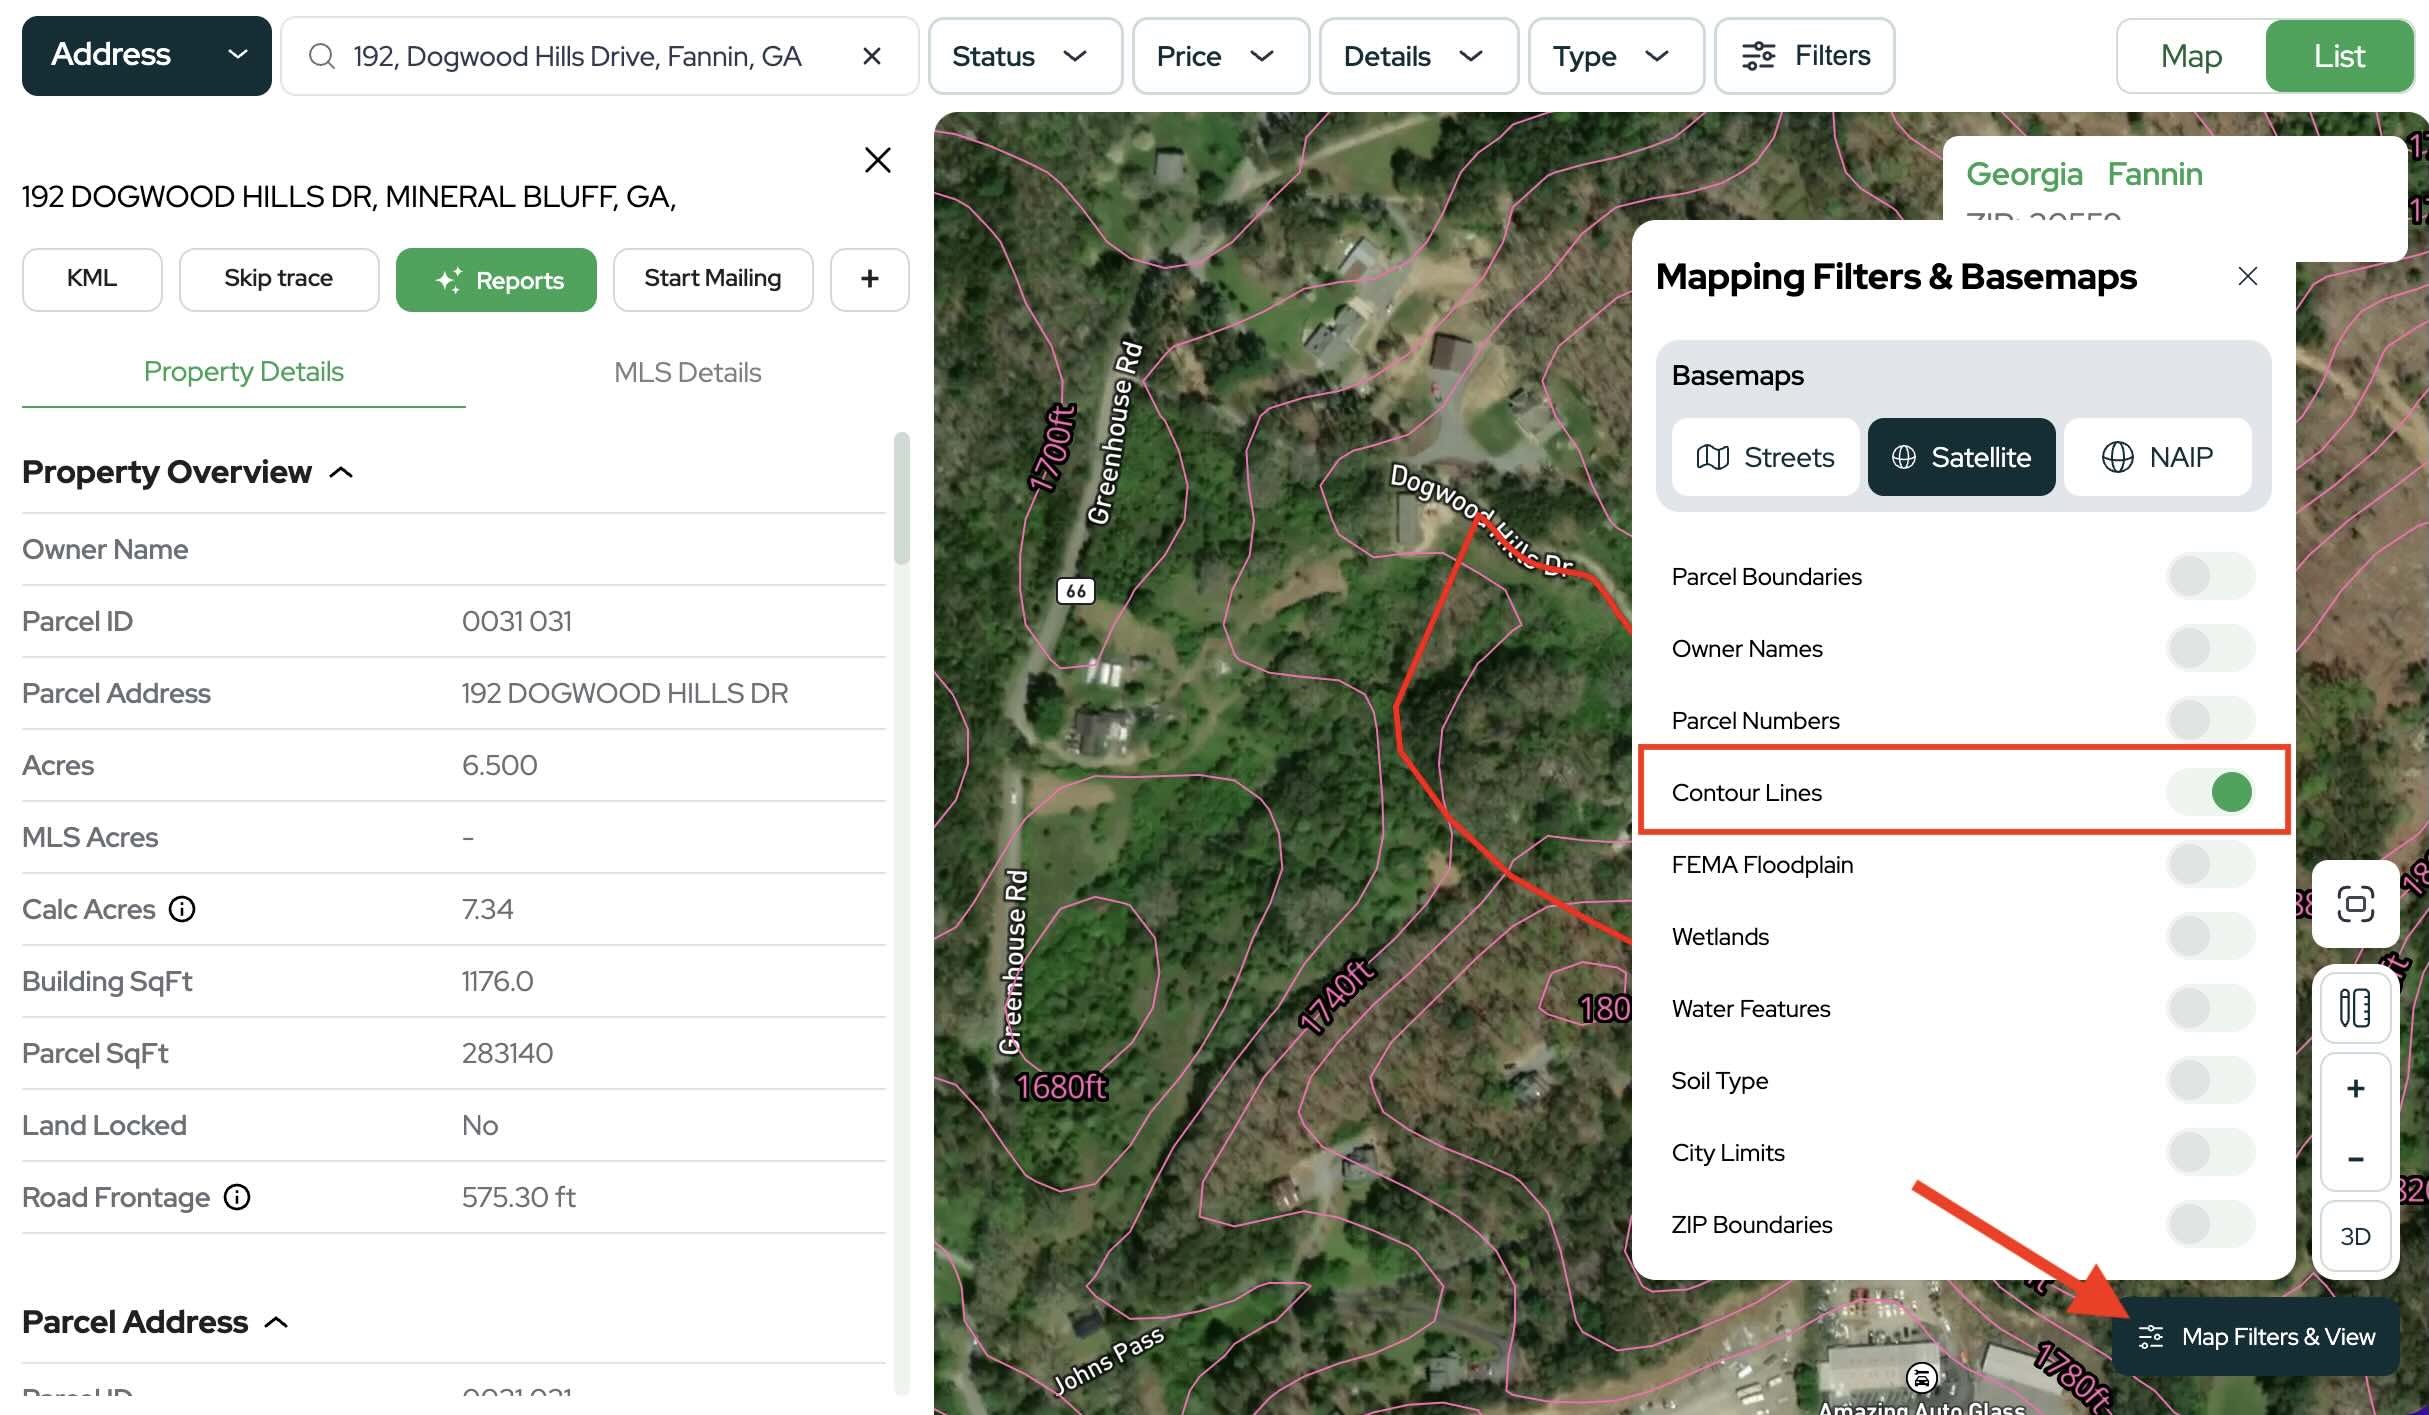This screenshot has height=1415, width=2429.
Task: Click the green Reports button
Action: tap(496, 280)
